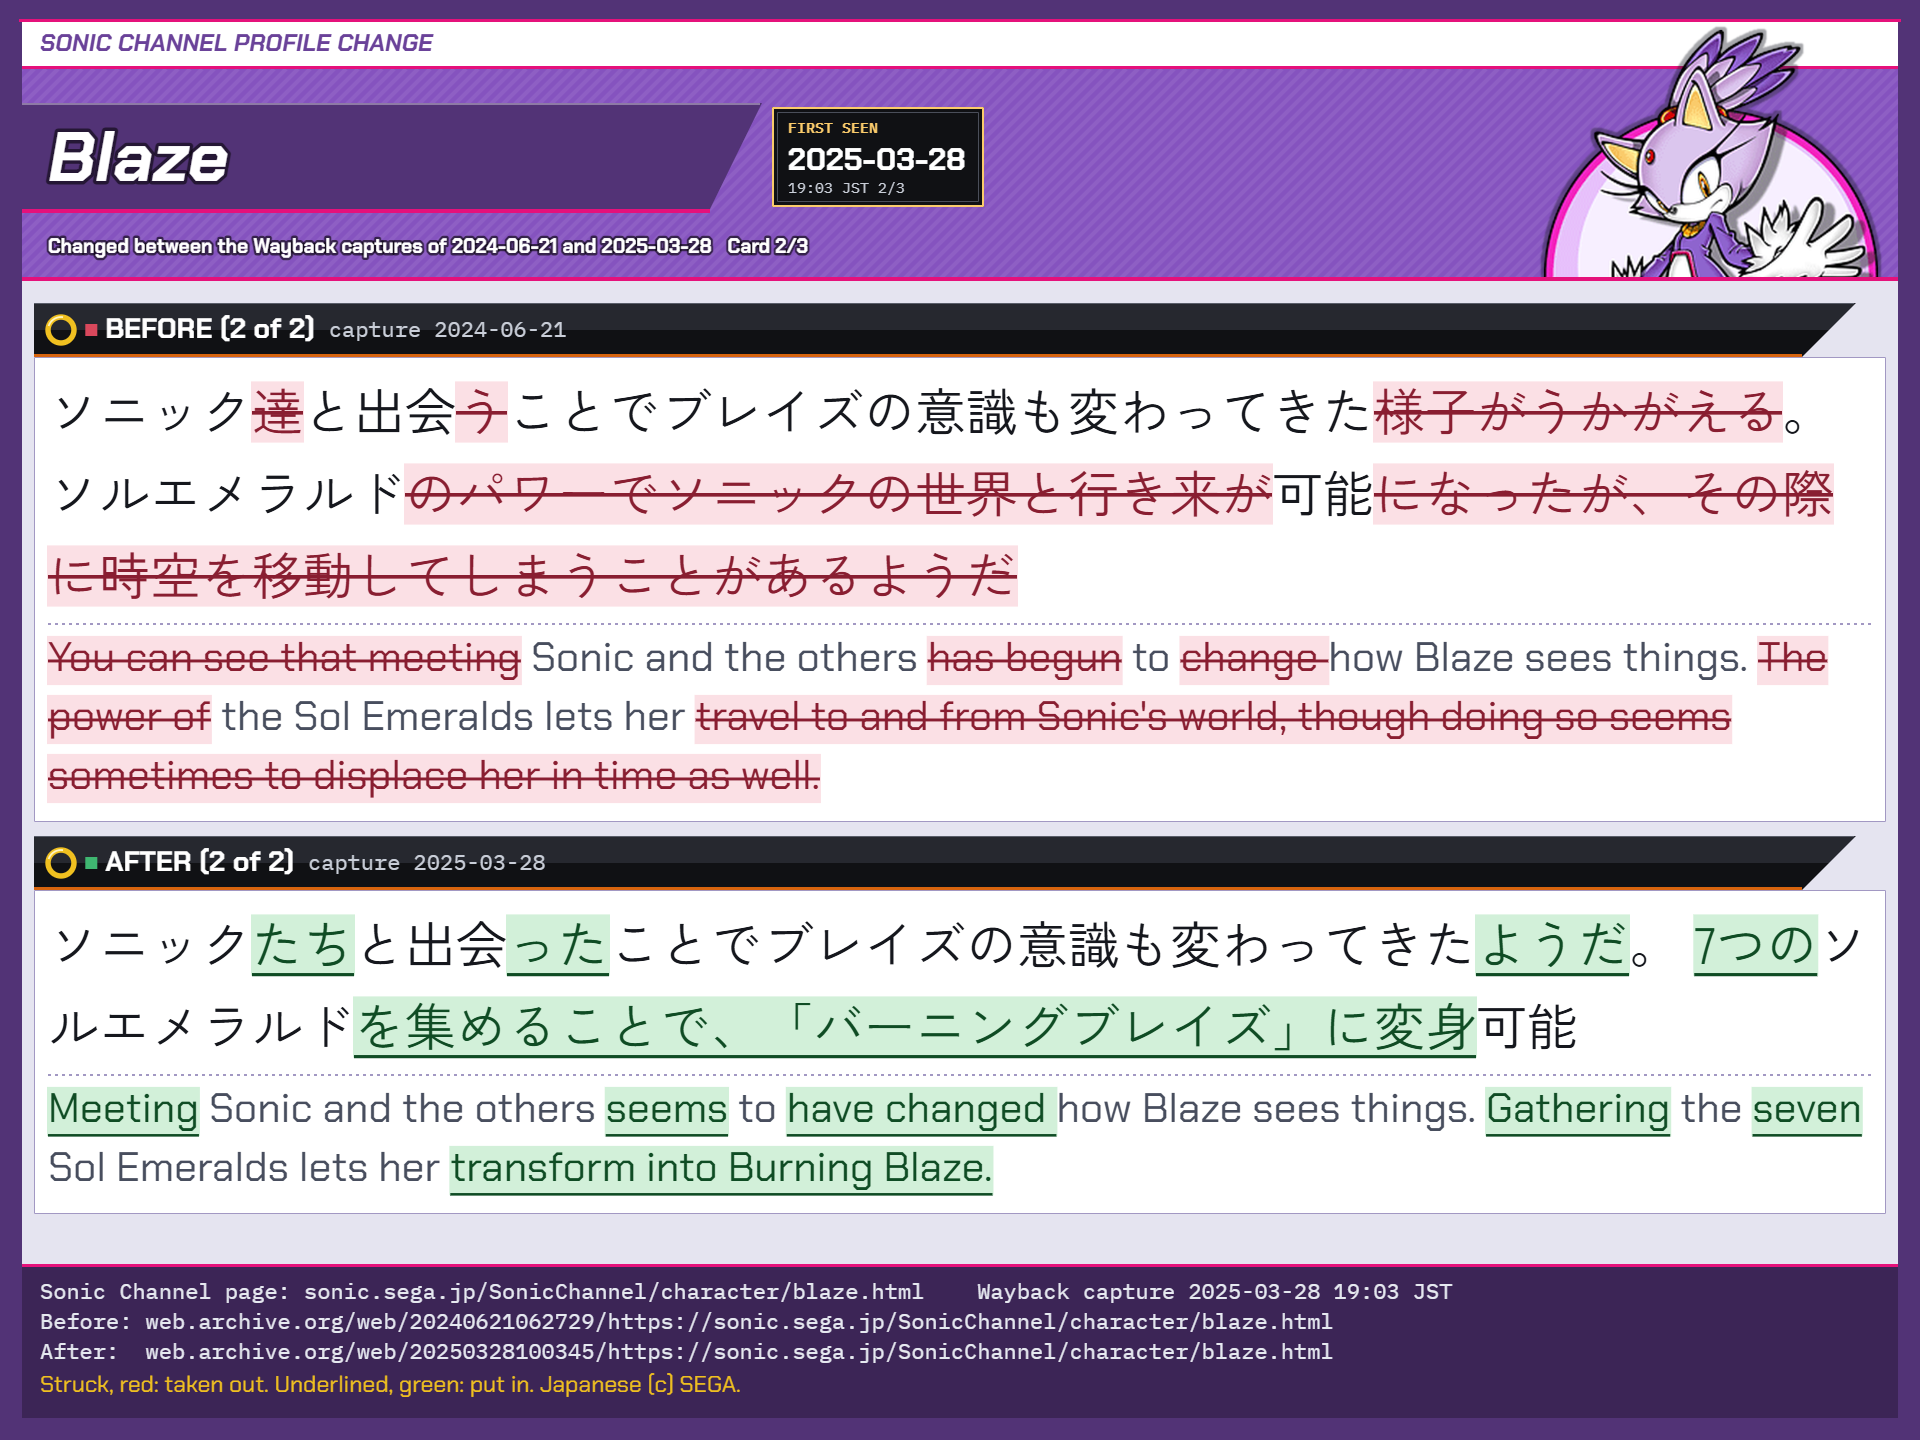
Task: Click the capture 2025-03-28 date label
Action: pos(427,863)
